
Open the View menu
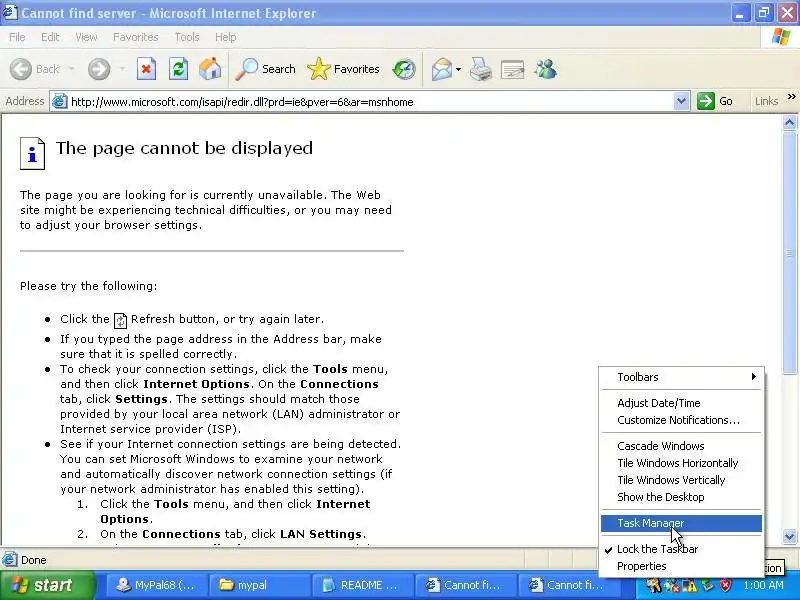coord(86,37)
